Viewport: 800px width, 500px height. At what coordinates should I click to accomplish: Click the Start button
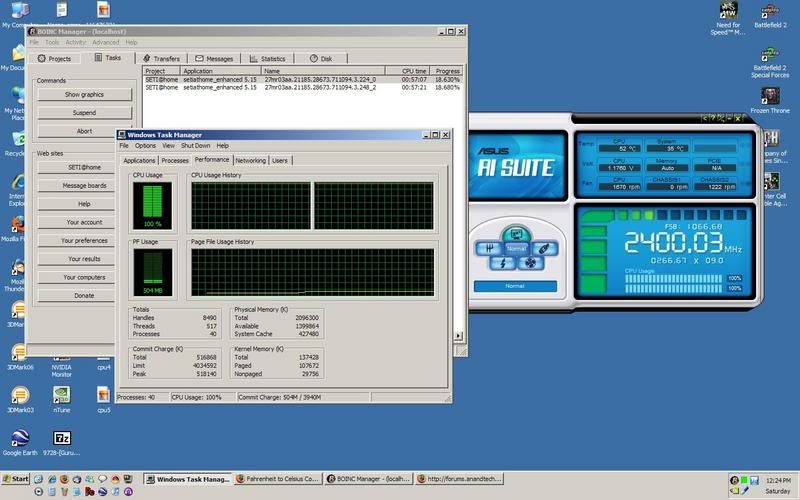[x=15, y=479]
